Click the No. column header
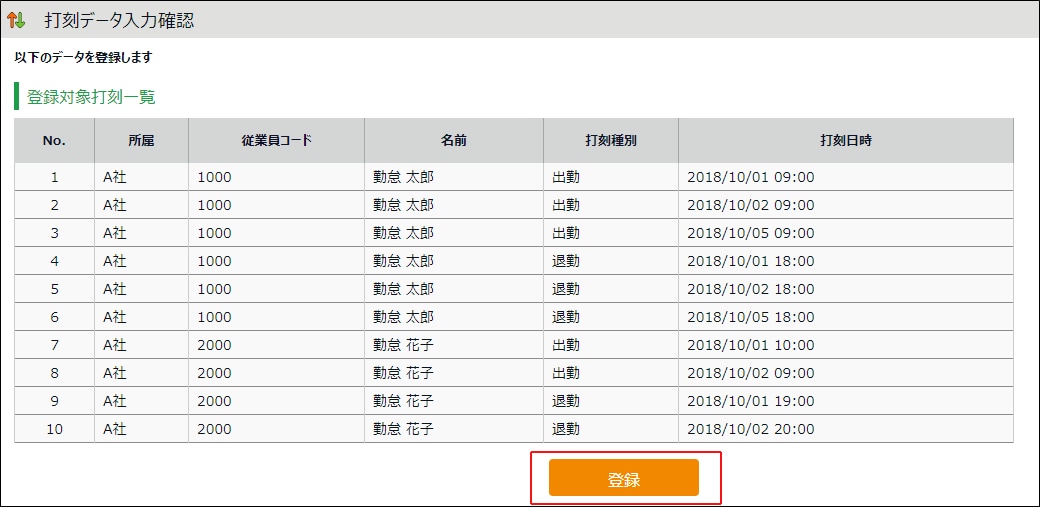1040x507 pixels. click(x=54, y=141)
